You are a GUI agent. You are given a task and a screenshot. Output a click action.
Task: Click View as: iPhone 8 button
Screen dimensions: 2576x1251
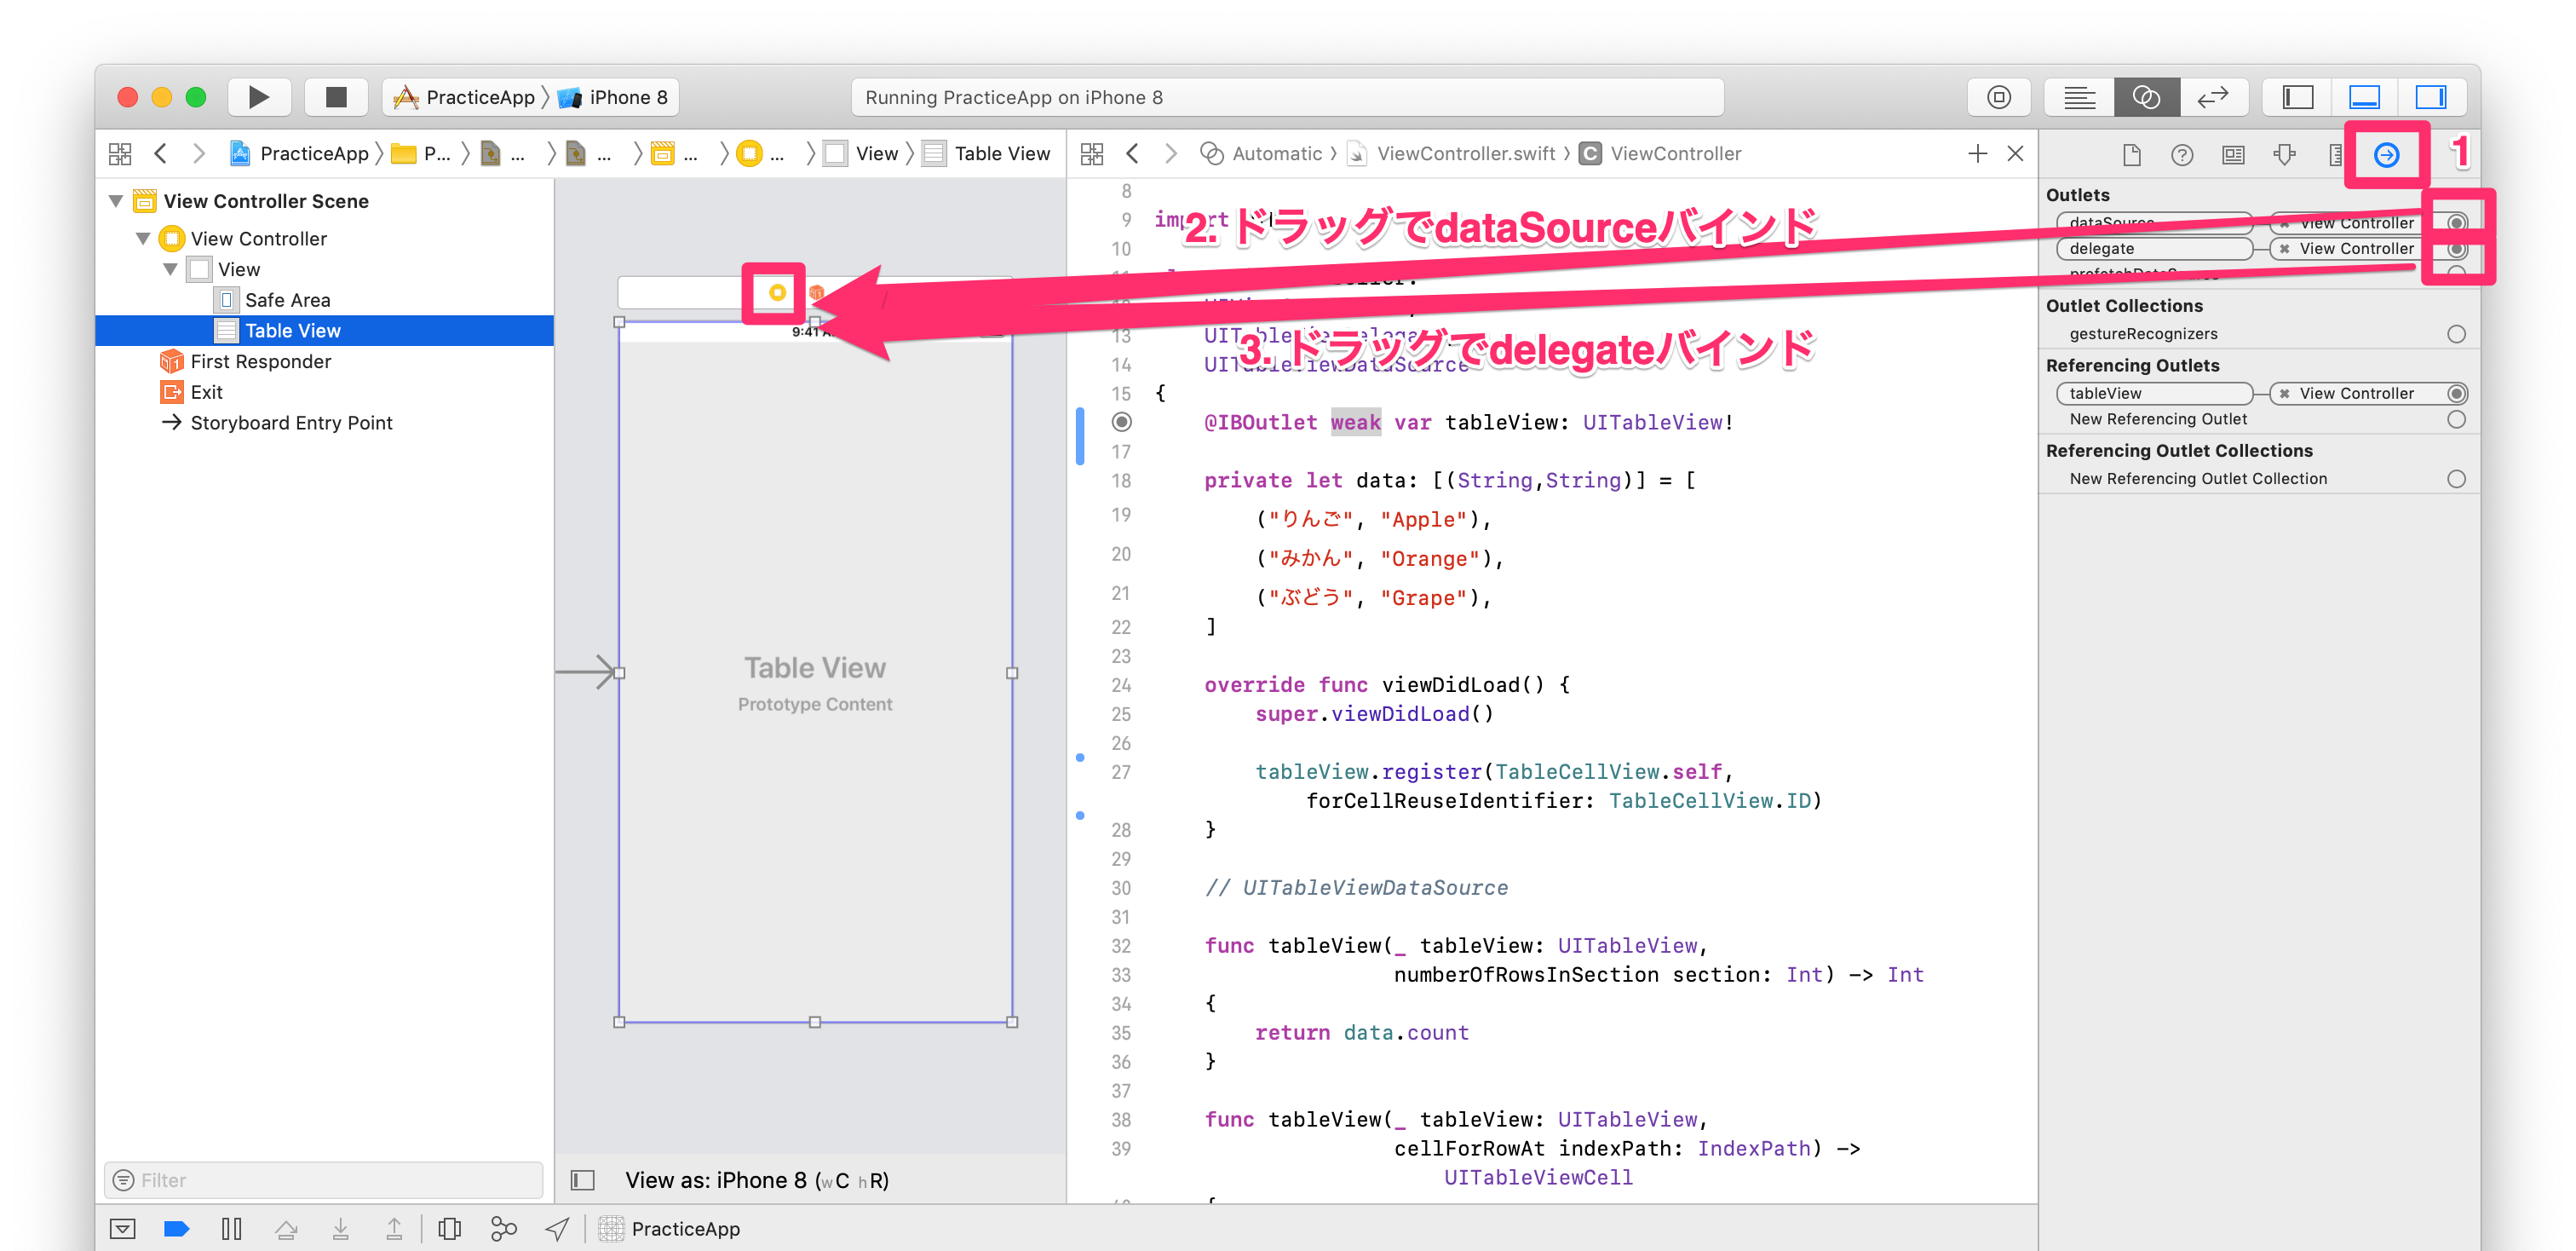coord(756,1180)
